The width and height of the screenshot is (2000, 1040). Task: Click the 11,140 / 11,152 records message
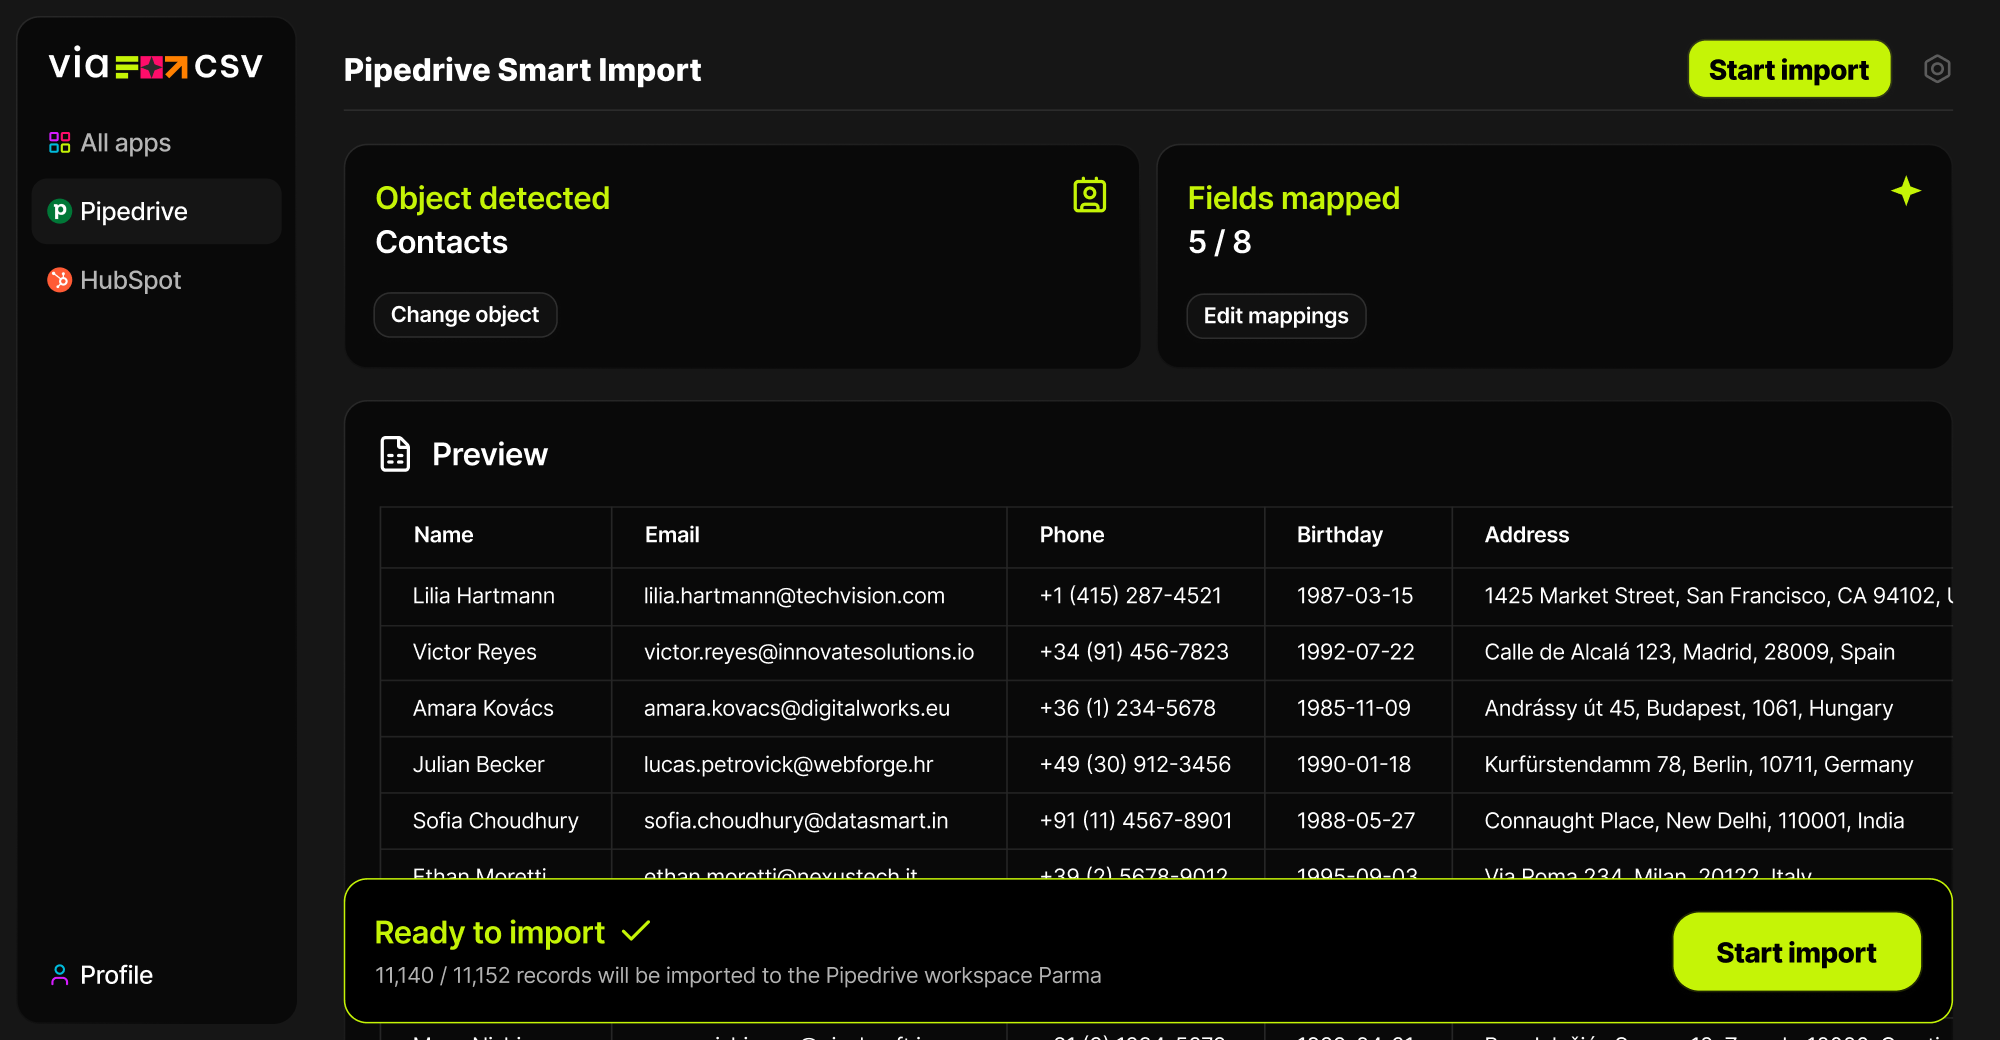click(x=738, y=975)
